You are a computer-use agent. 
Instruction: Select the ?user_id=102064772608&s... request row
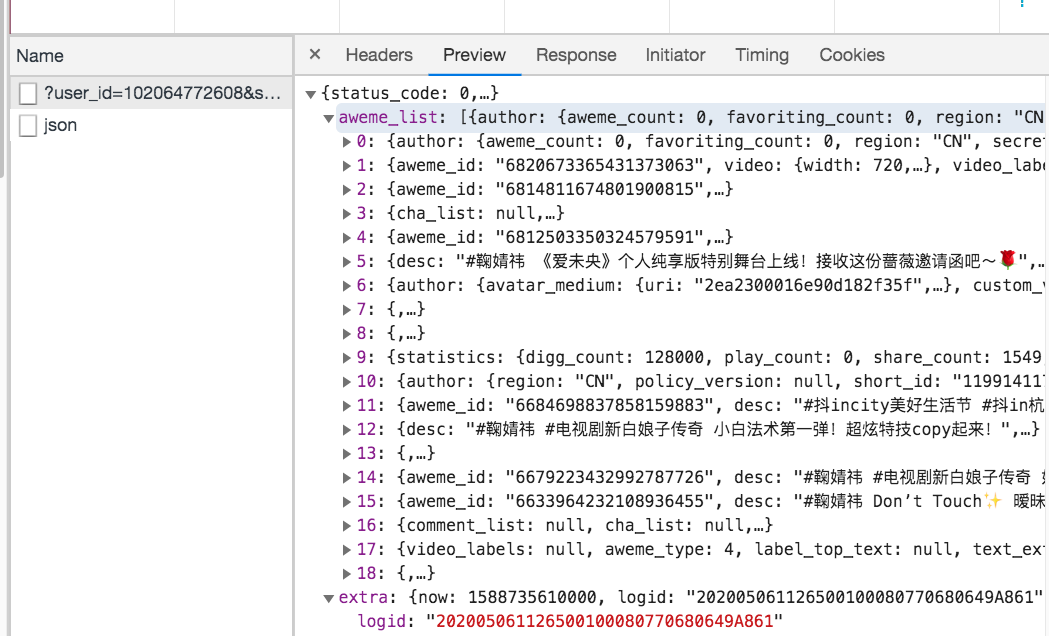point(151,93)
